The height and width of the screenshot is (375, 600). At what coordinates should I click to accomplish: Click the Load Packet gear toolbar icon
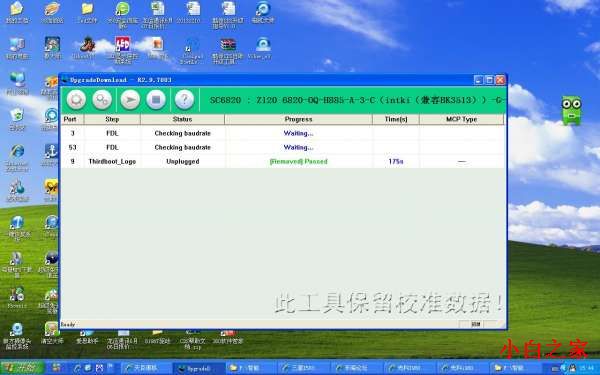(76, 100)
